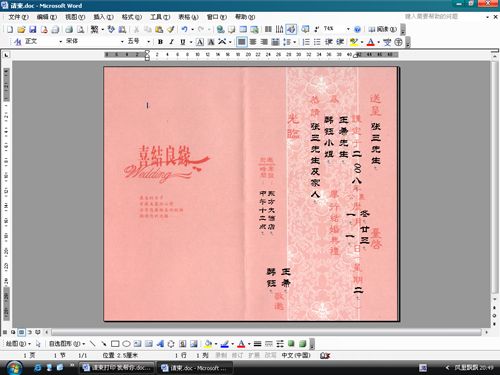Screen dimensions: 500x375
Task: Toggle the 改写 overtype indicator
Action: click(x=270, y=356)
